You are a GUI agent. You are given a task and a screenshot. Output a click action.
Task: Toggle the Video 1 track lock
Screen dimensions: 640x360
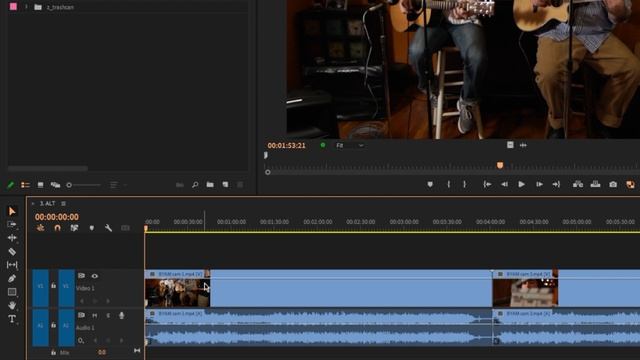[53, 285]
